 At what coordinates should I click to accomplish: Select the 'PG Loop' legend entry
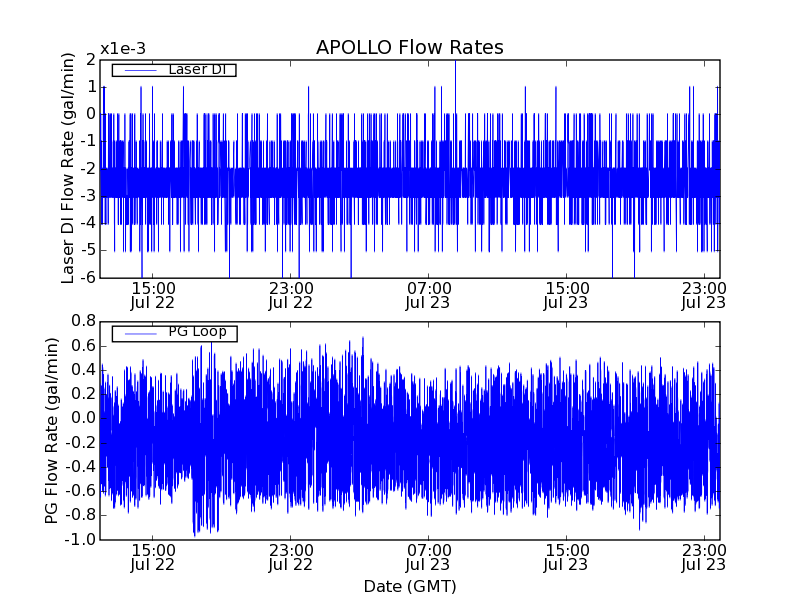tap(174, 333)
